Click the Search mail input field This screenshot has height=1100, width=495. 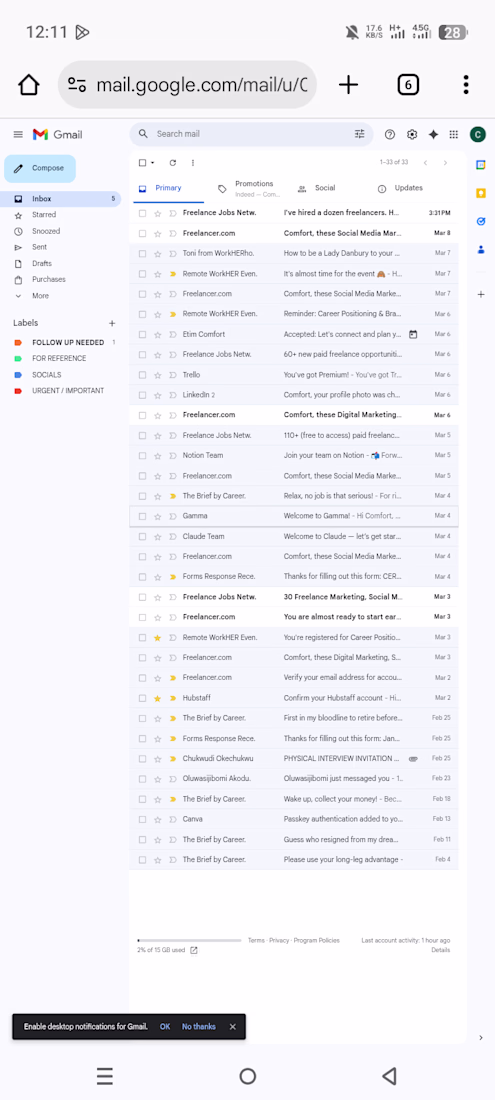pos(252,134)
